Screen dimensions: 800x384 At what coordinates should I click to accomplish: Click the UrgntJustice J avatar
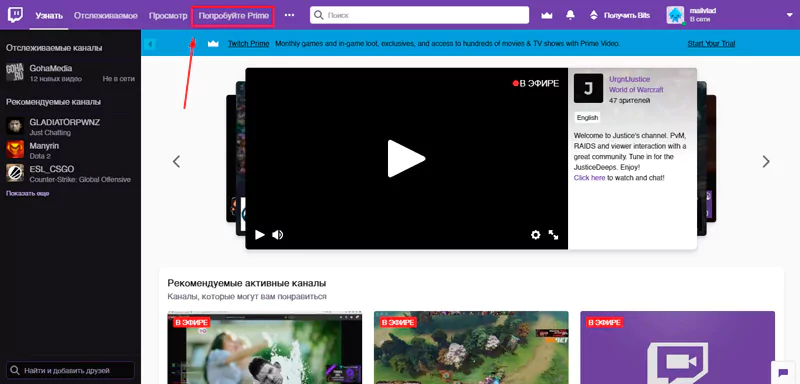click(588, 88)
